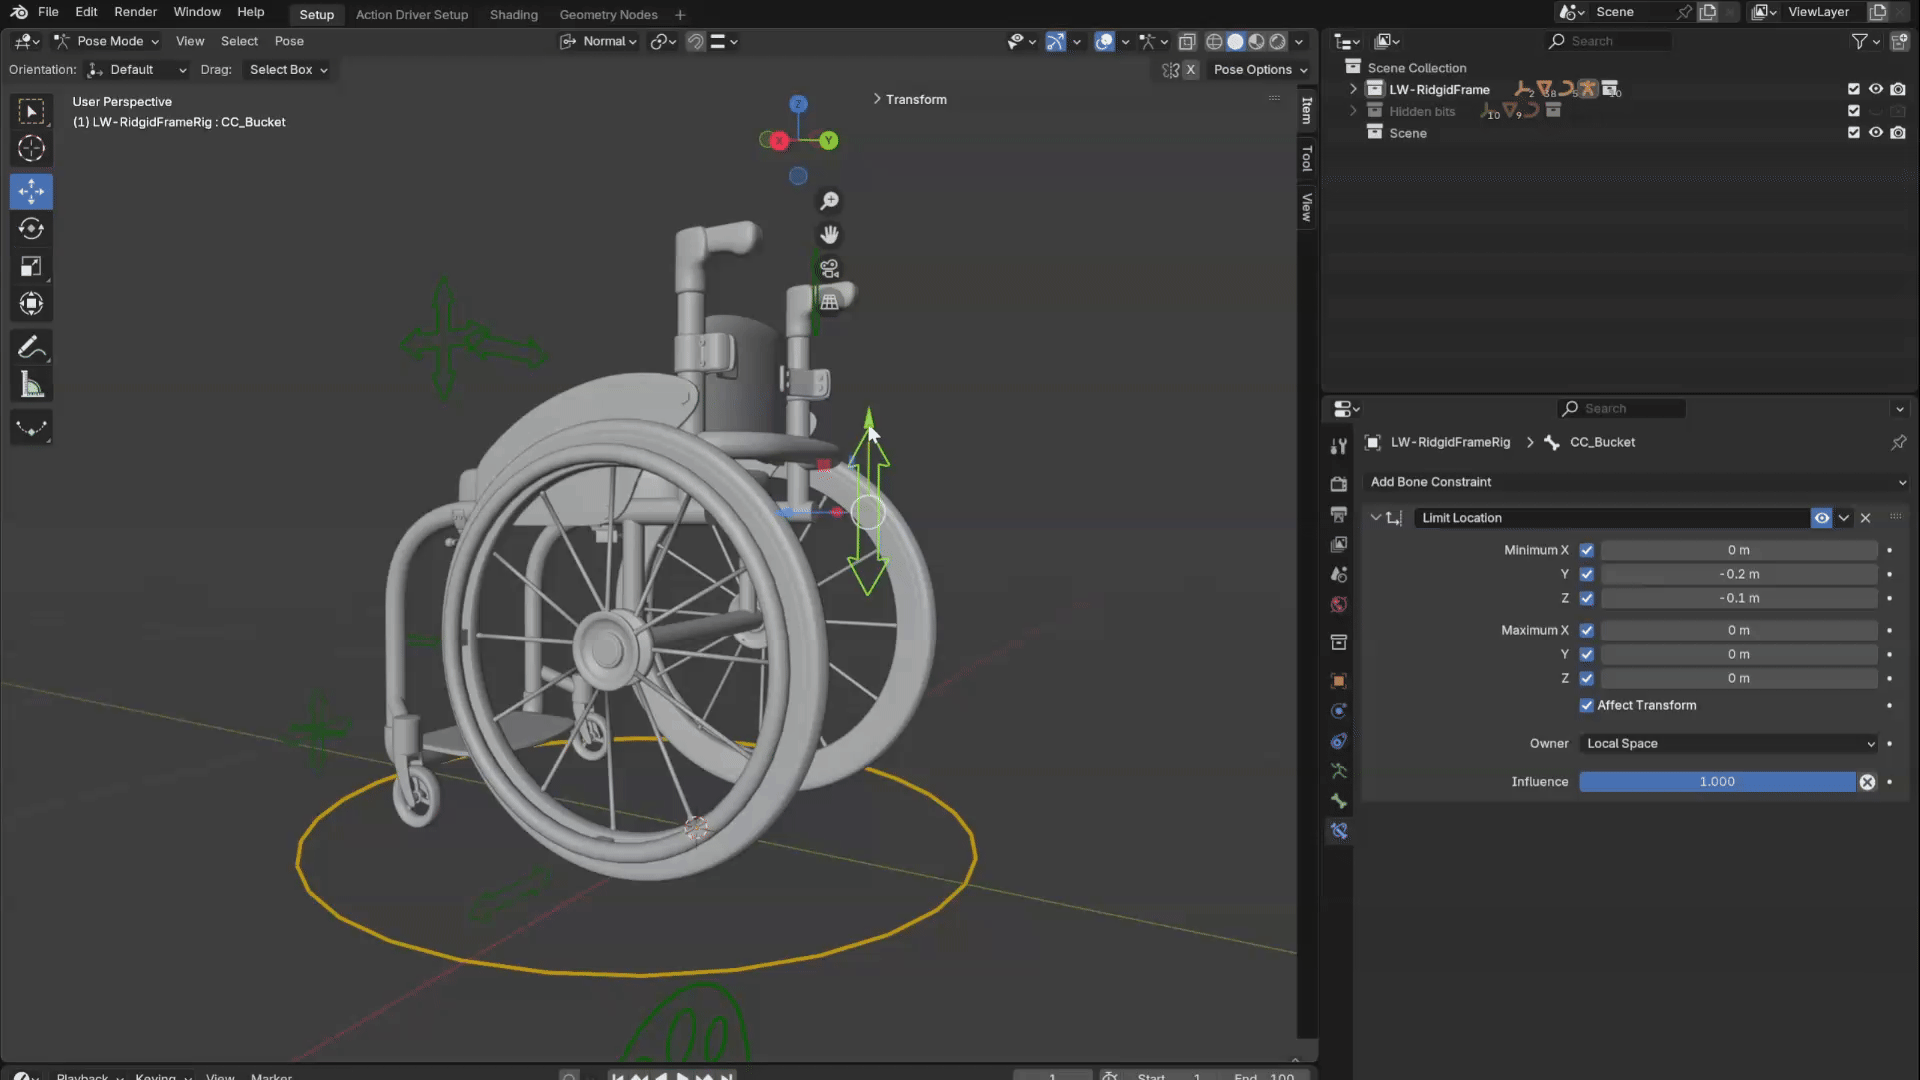This screenshot has width=1920, height=1080.
Task: Select the Scale tool icon
Action: click(x=31, y=267)
